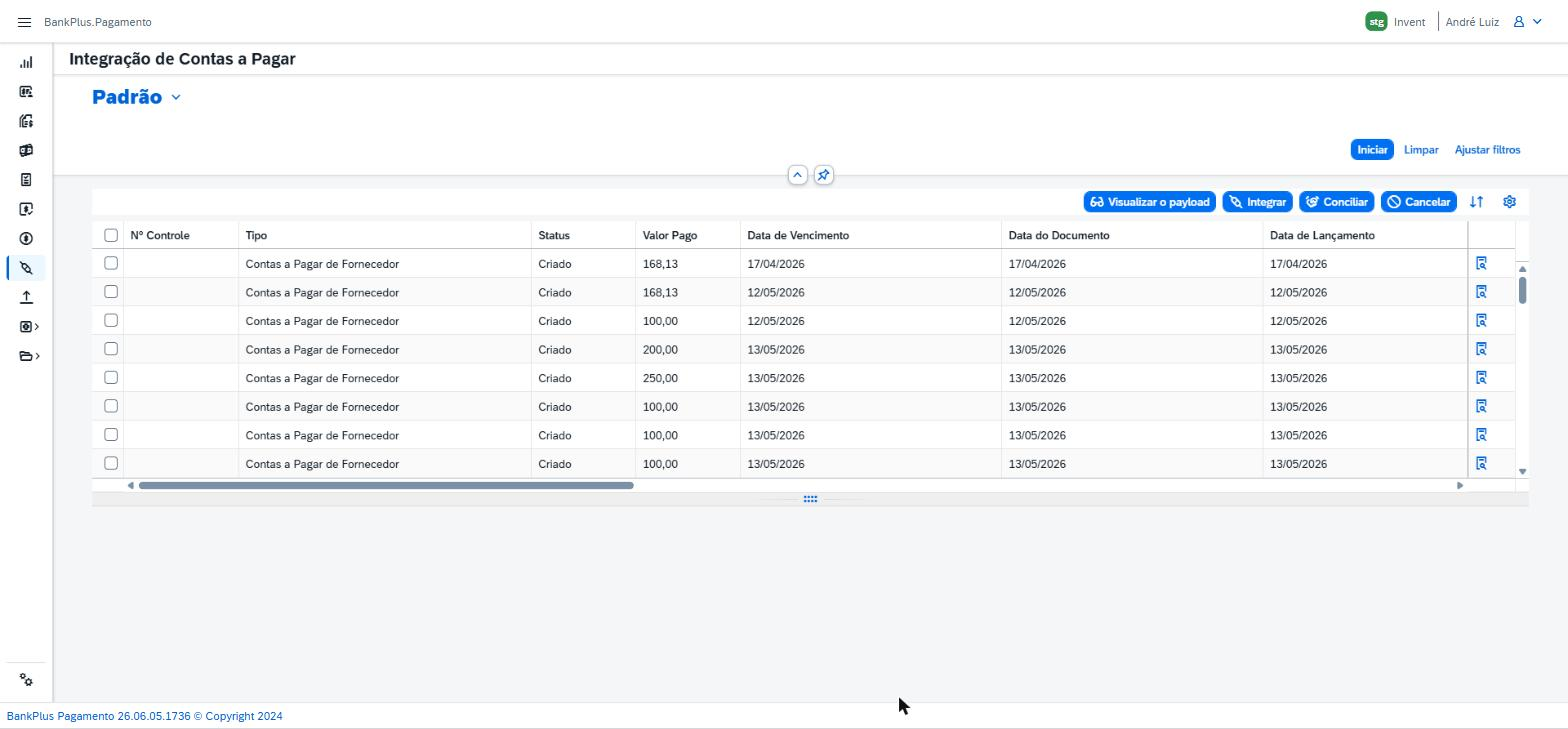Check the row with 168,13 due 17/04/2026
This screenshot has width=1568, height=729.
click(111, 263)
